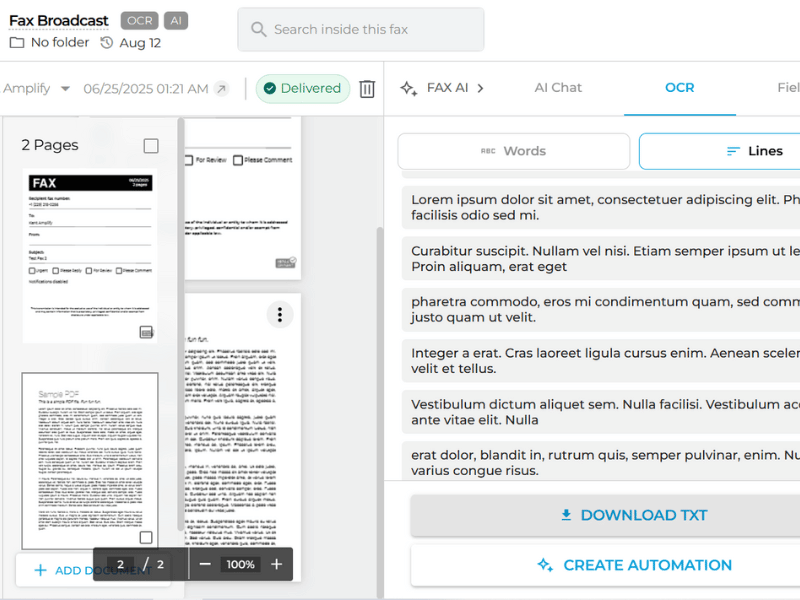Zoom in with the plus button

tap(277, 564)
